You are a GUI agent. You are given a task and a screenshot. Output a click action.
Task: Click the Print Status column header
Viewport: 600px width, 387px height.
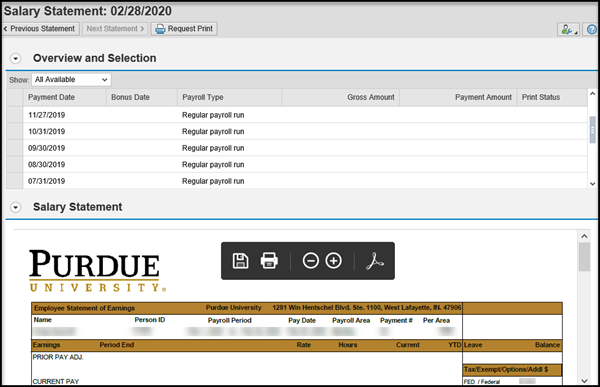pyautogui.click(x=552, y=97)
